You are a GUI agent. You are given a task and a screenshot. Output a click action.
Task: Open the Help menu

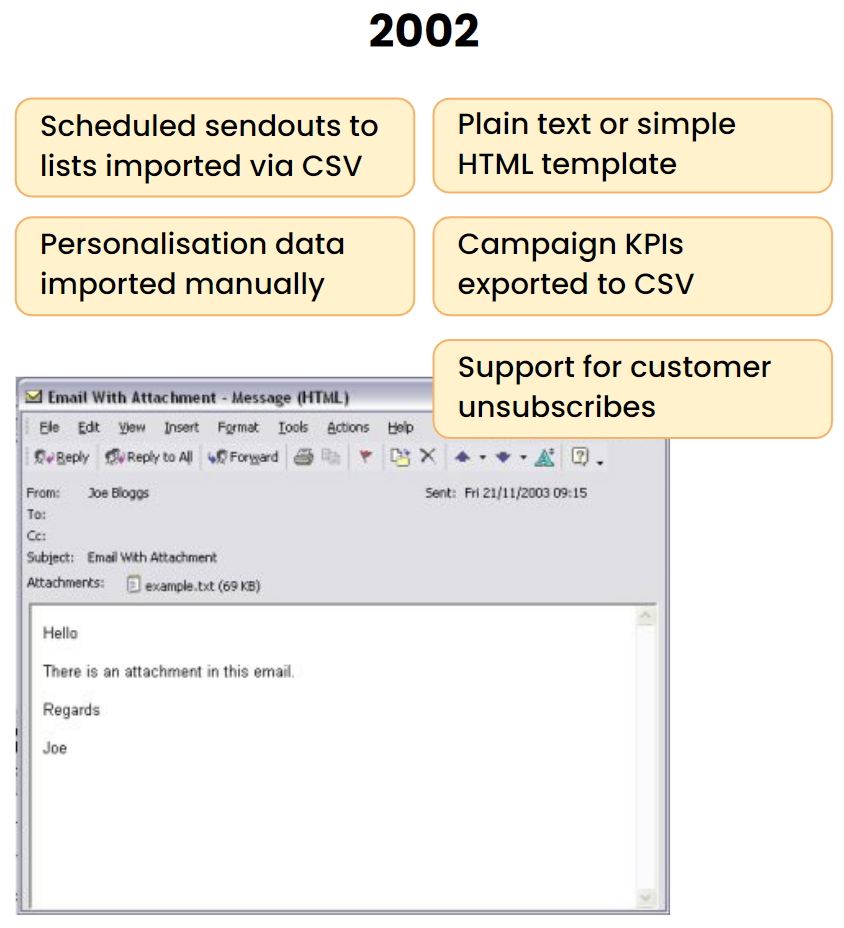pyautogui.click(x=401, y=427)
